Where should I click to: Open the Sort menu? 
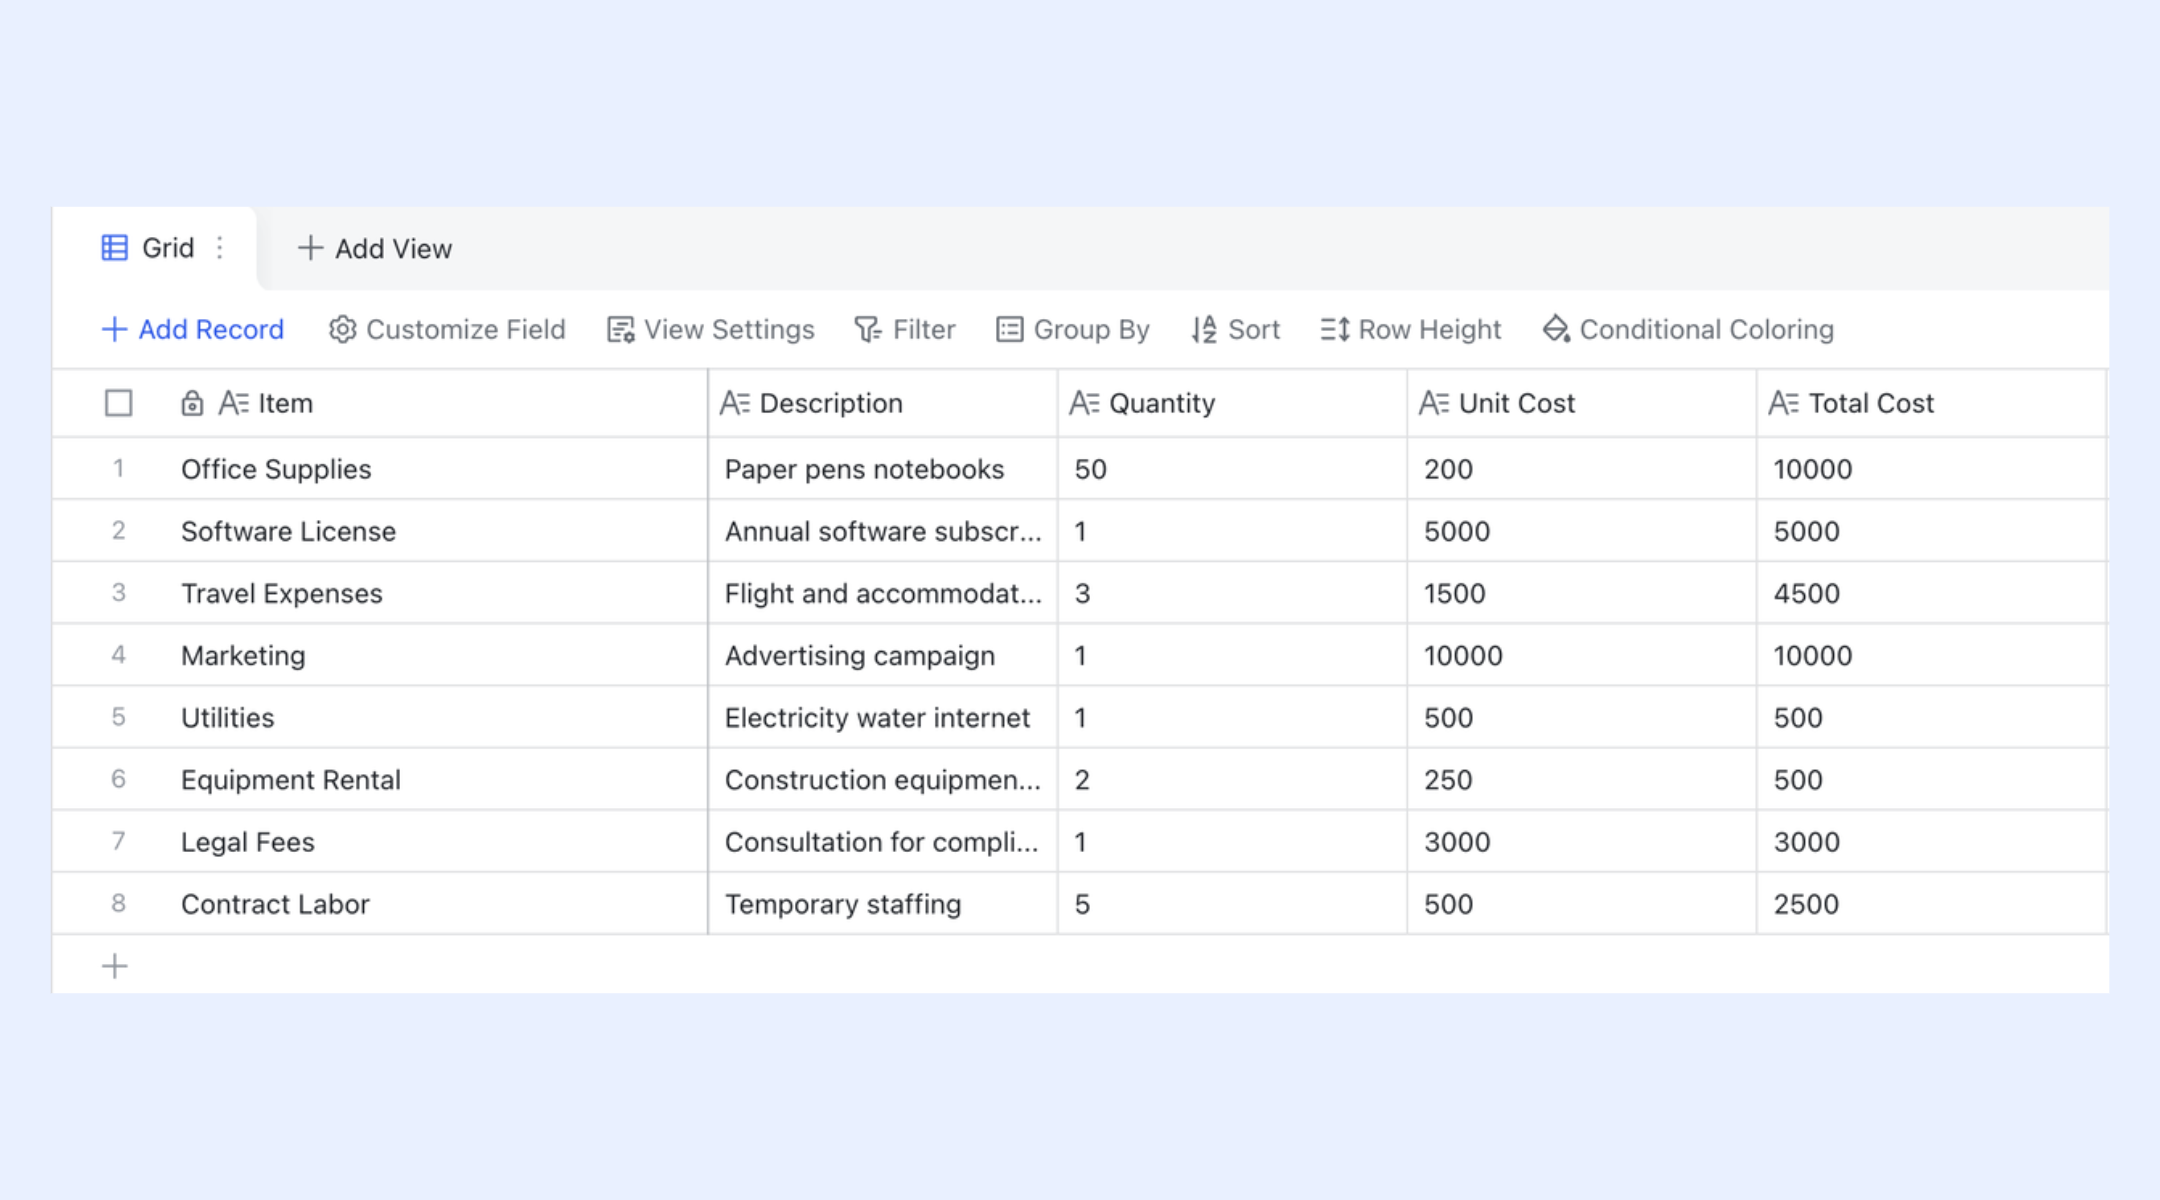[x=1236, y=329]
